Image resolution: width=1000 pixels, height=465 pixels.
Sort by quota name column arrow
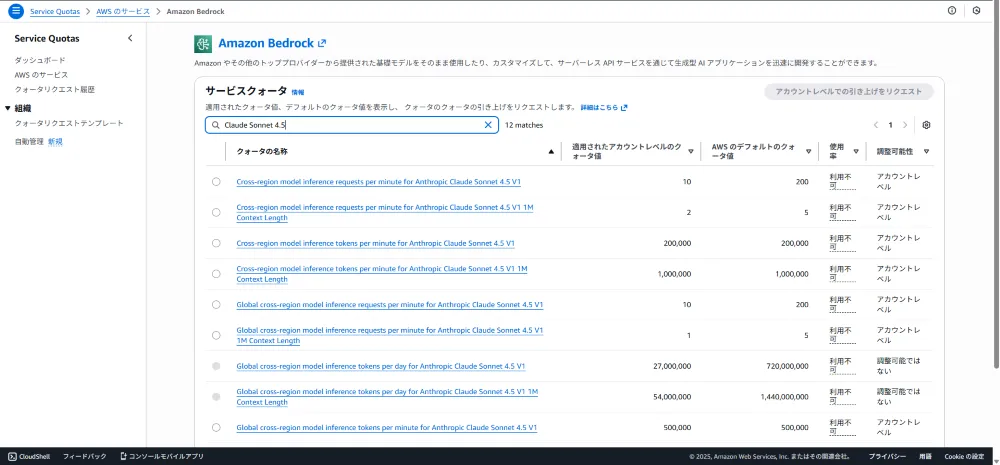[x=551, y=152]
